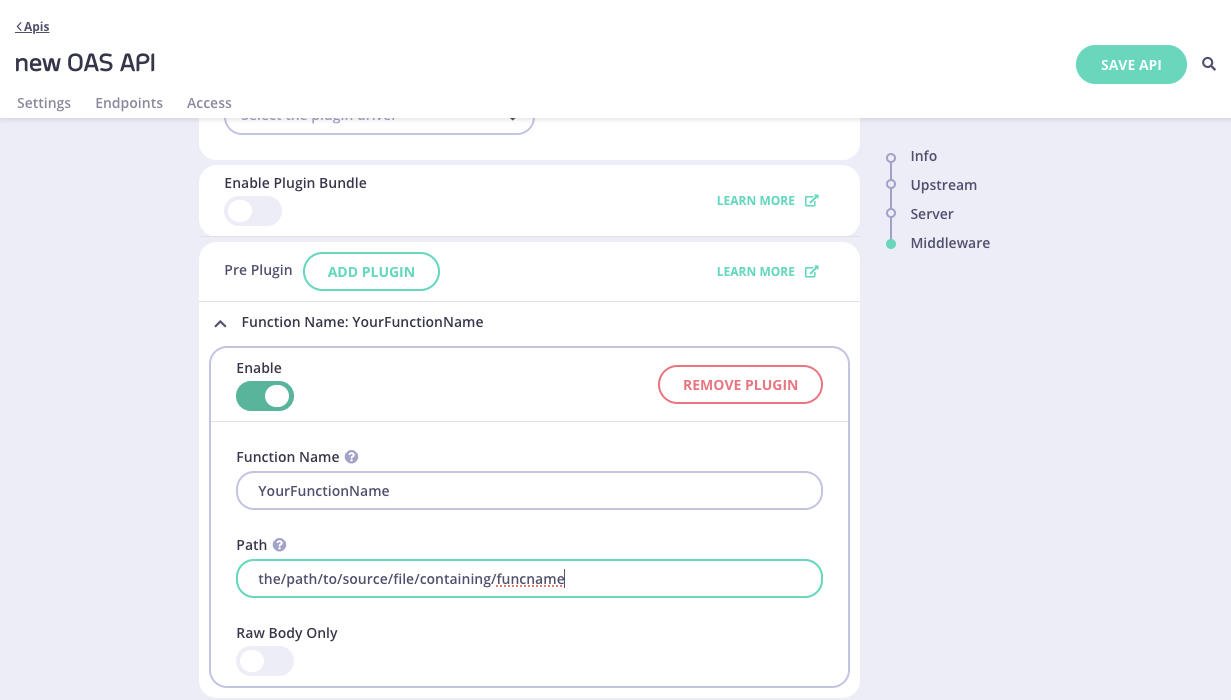
Task: Select the Info step in the sidebar
Action: coord(923,156)
